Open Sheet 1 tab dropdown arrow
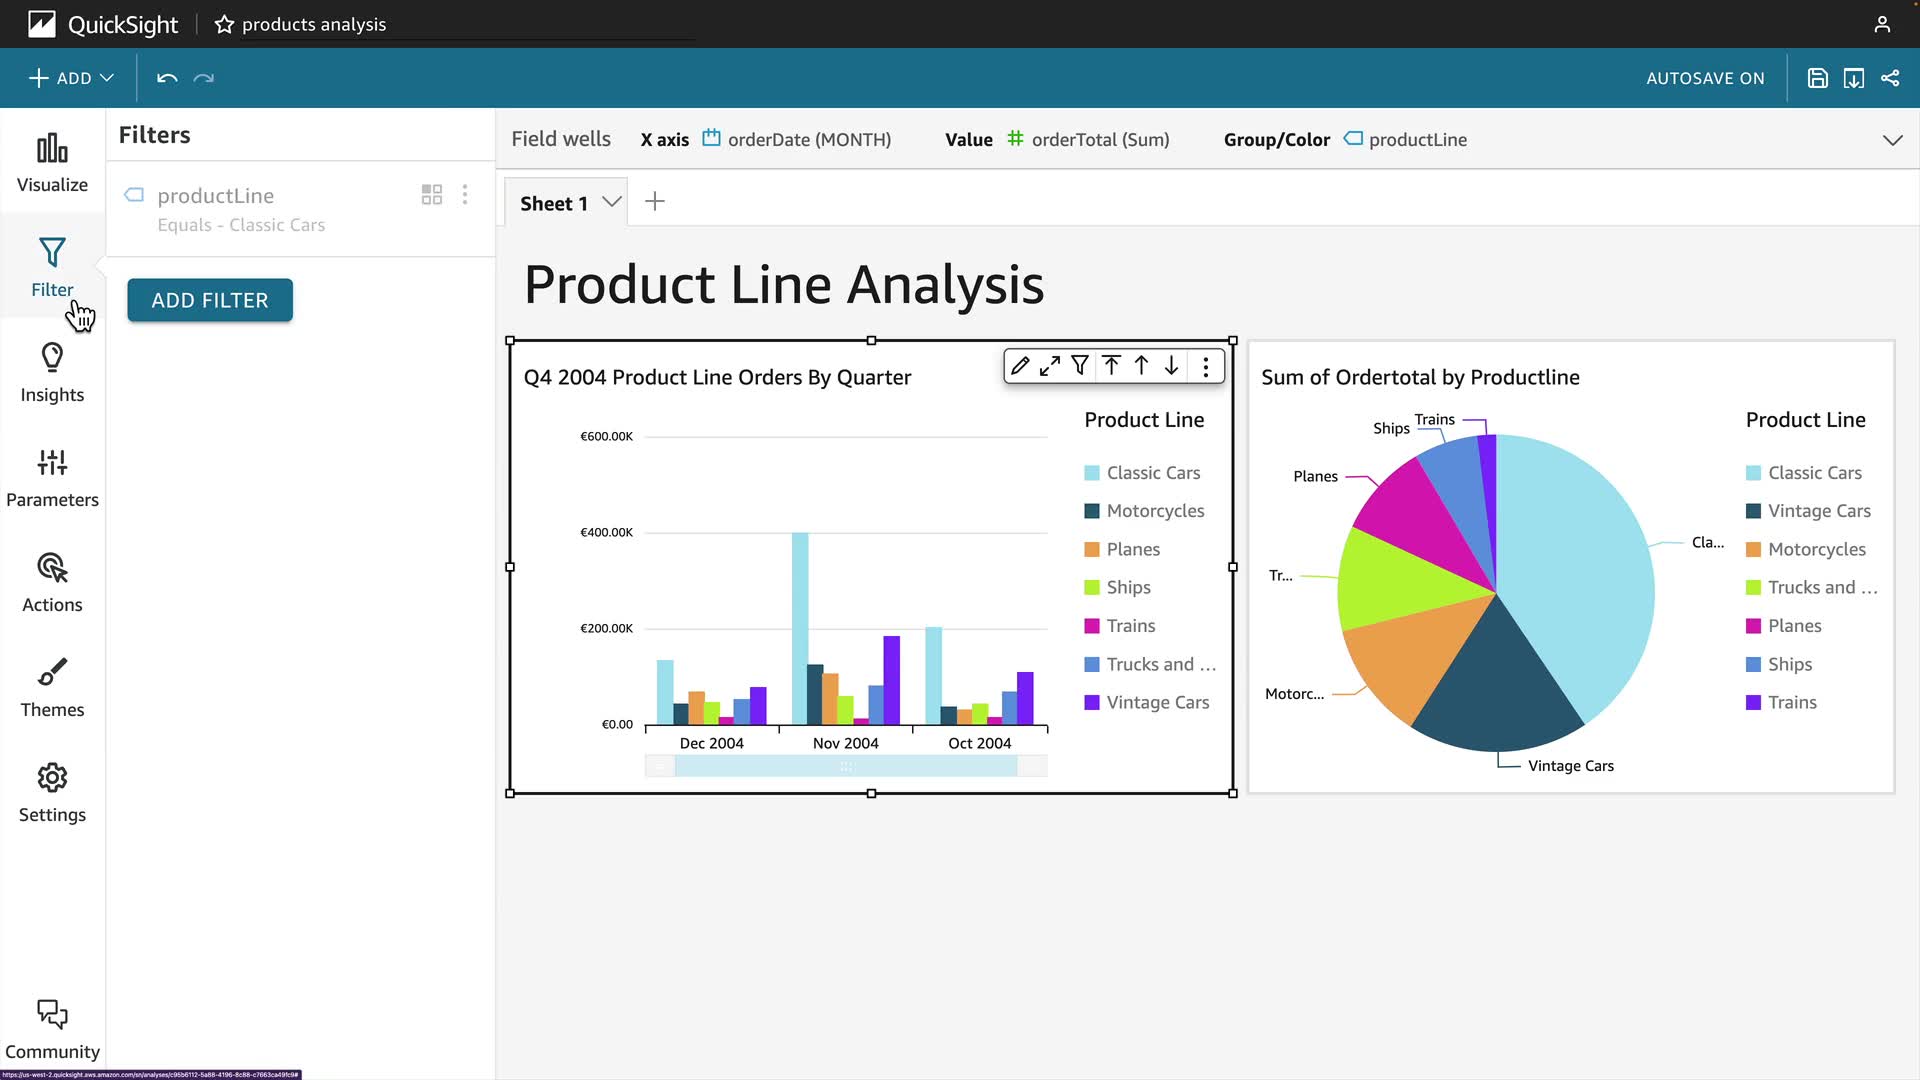Image resolution: width=1920 pixels, height=1080 pixels. pyautogui.click(x=612, y=202)
